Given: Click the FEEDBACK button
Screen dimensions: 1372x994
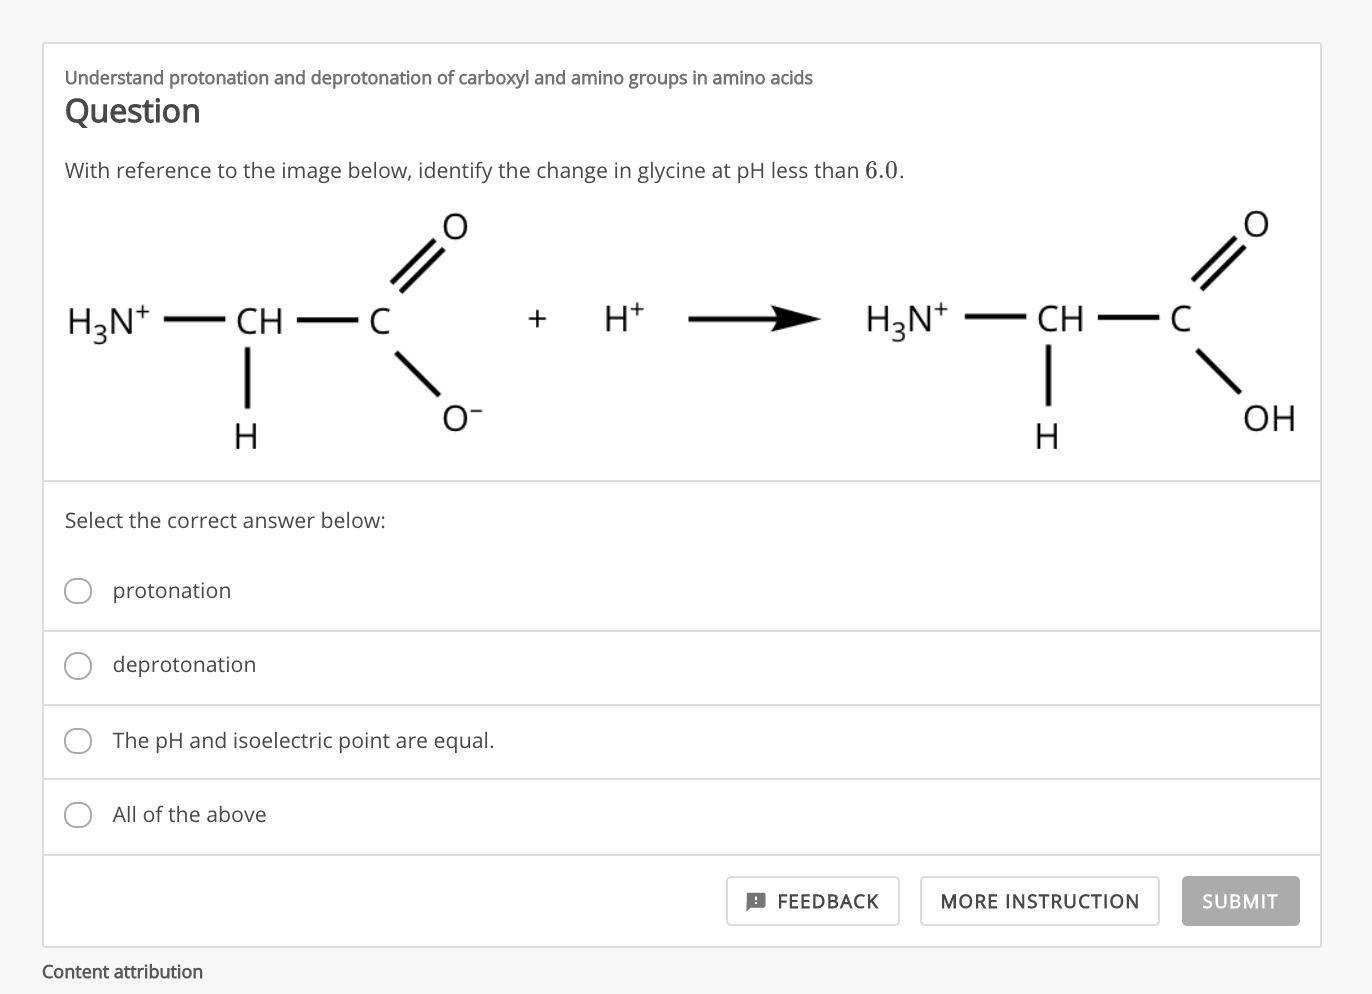Looking at the screenshot, I should tap(812, 901).
